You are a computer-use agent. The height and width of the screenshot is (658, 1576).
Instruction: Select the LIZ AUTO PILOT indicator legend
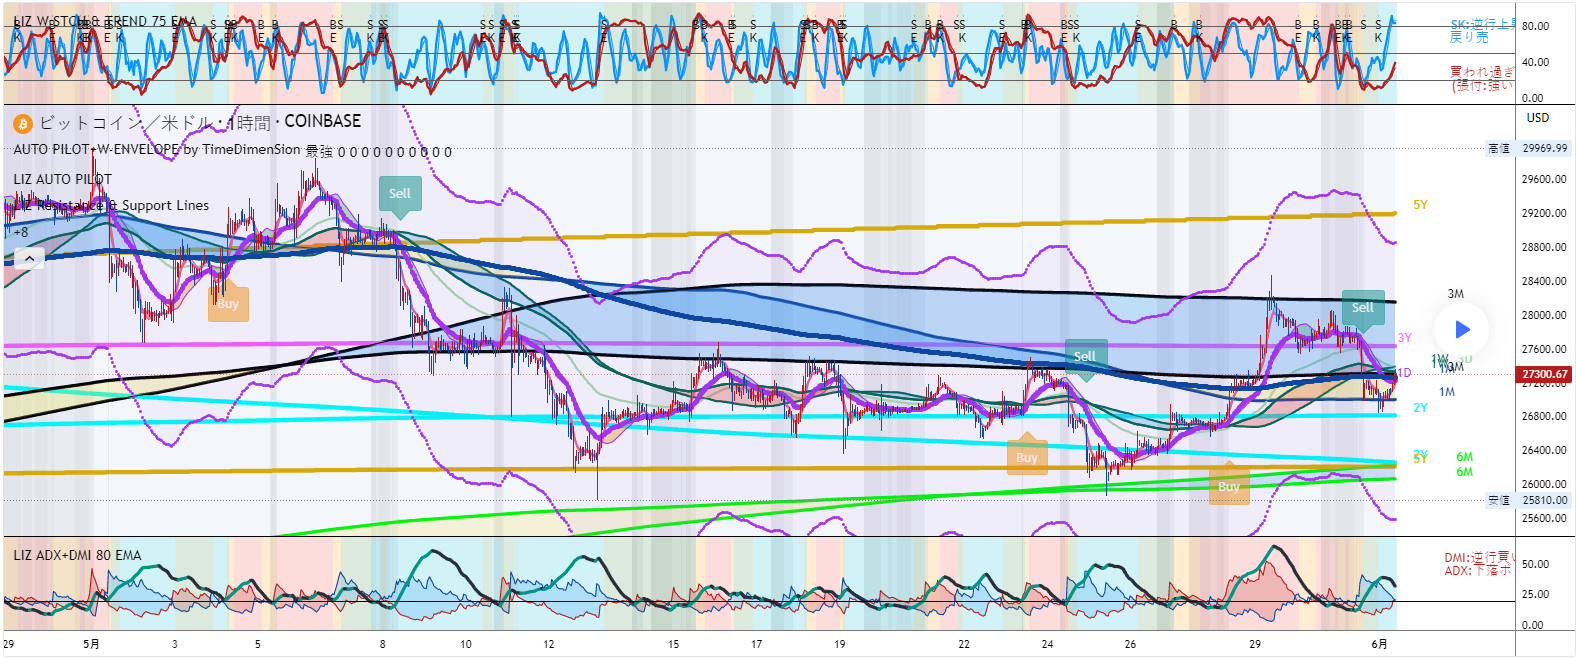coord(63,179)
